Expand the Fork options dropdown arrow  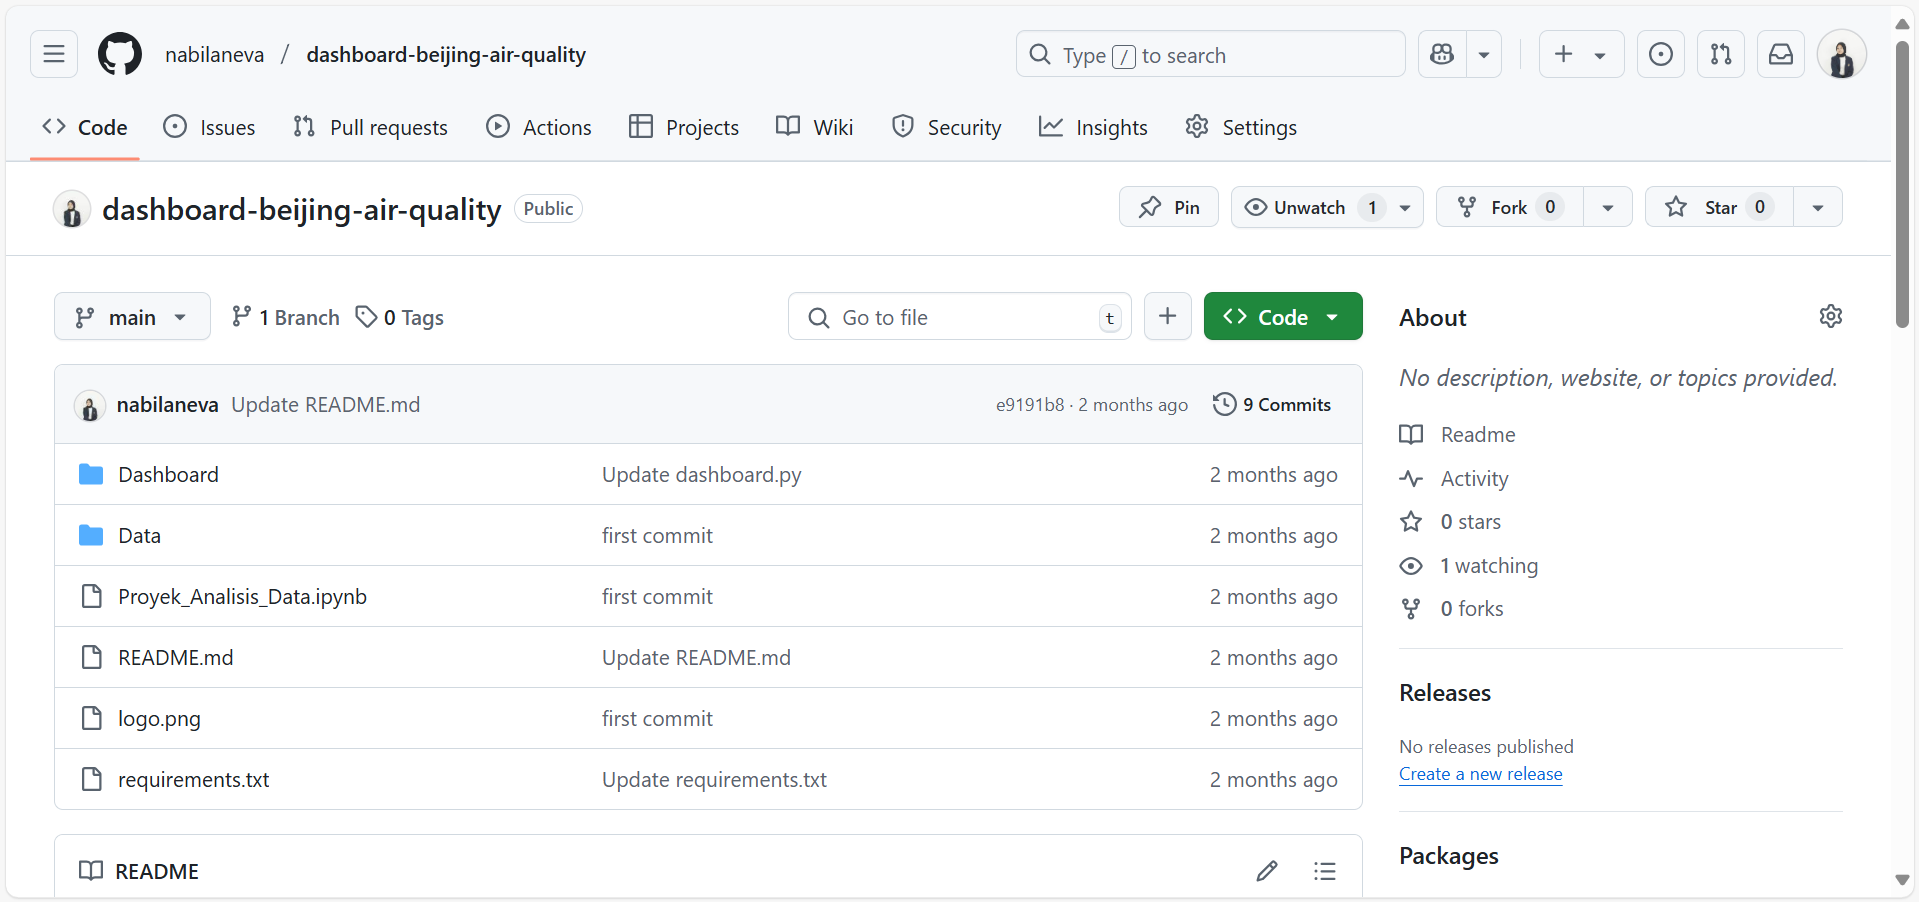(x=1608, y=207)
